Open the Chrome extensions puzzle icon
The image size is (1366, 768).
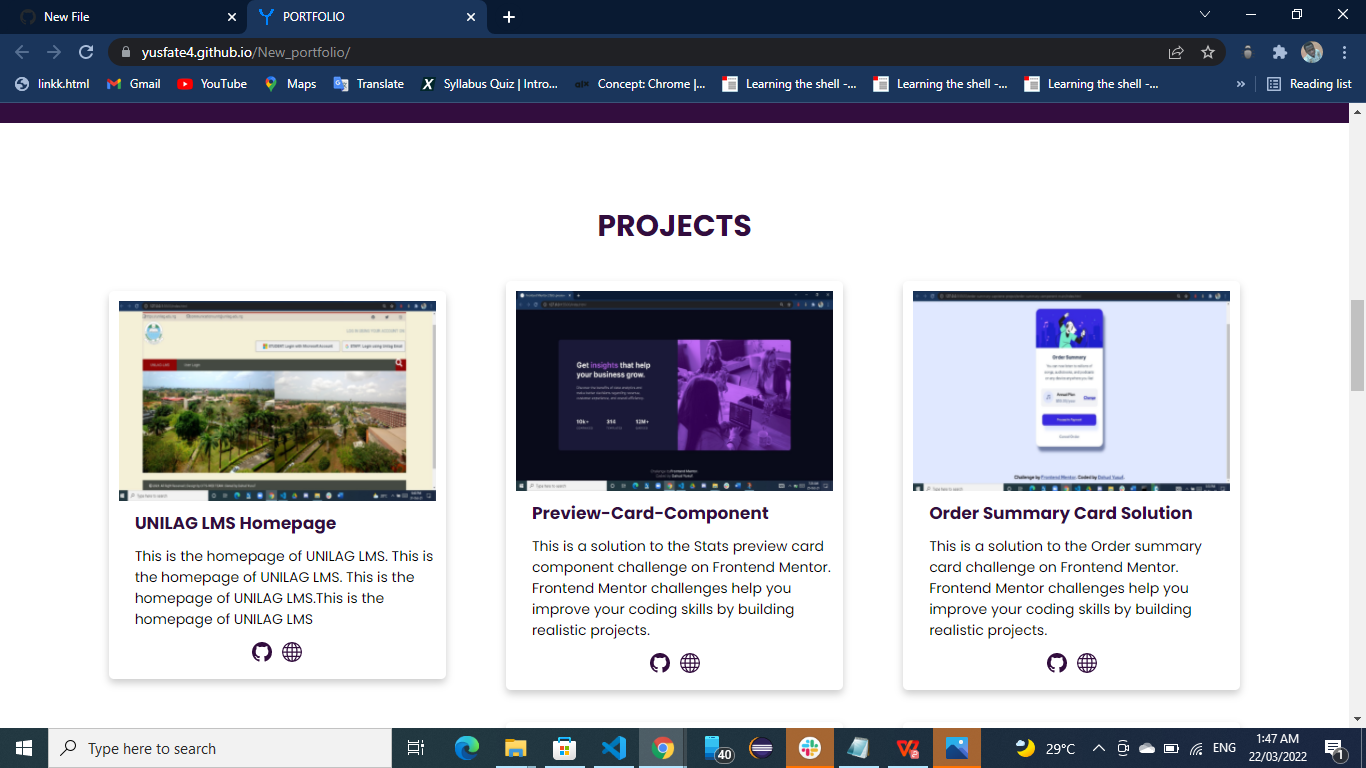coord(1279,52)
